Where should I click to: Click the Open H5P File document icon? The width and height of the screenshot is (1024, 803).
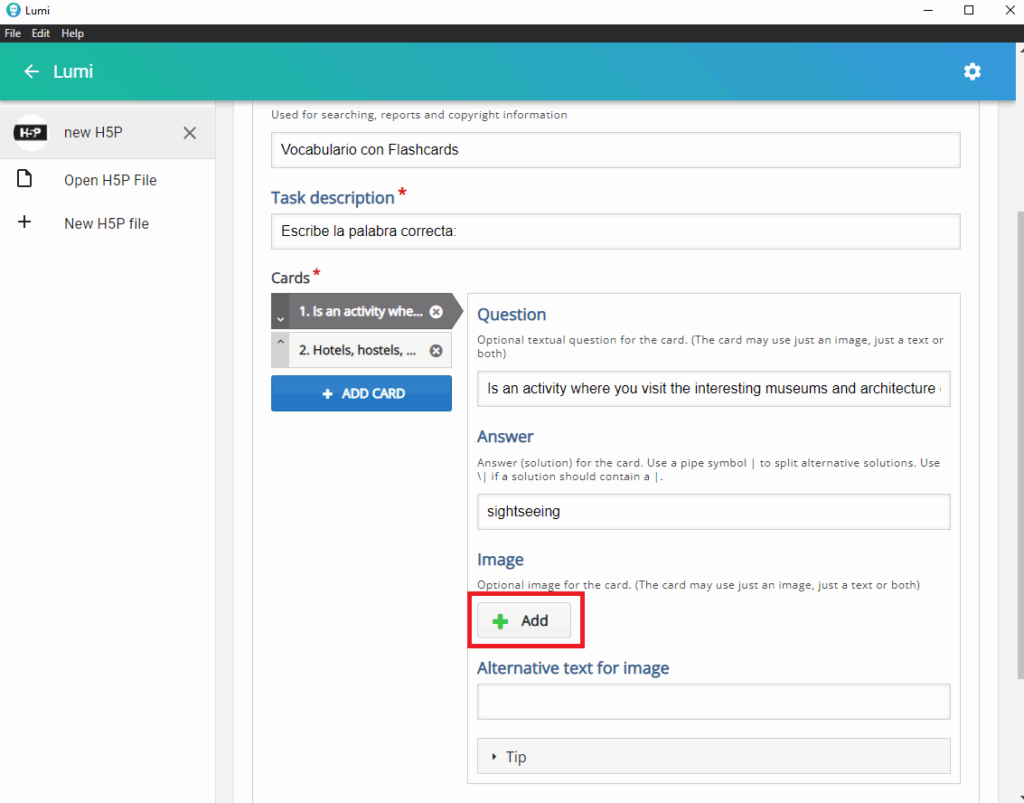[x=25, y=180]
